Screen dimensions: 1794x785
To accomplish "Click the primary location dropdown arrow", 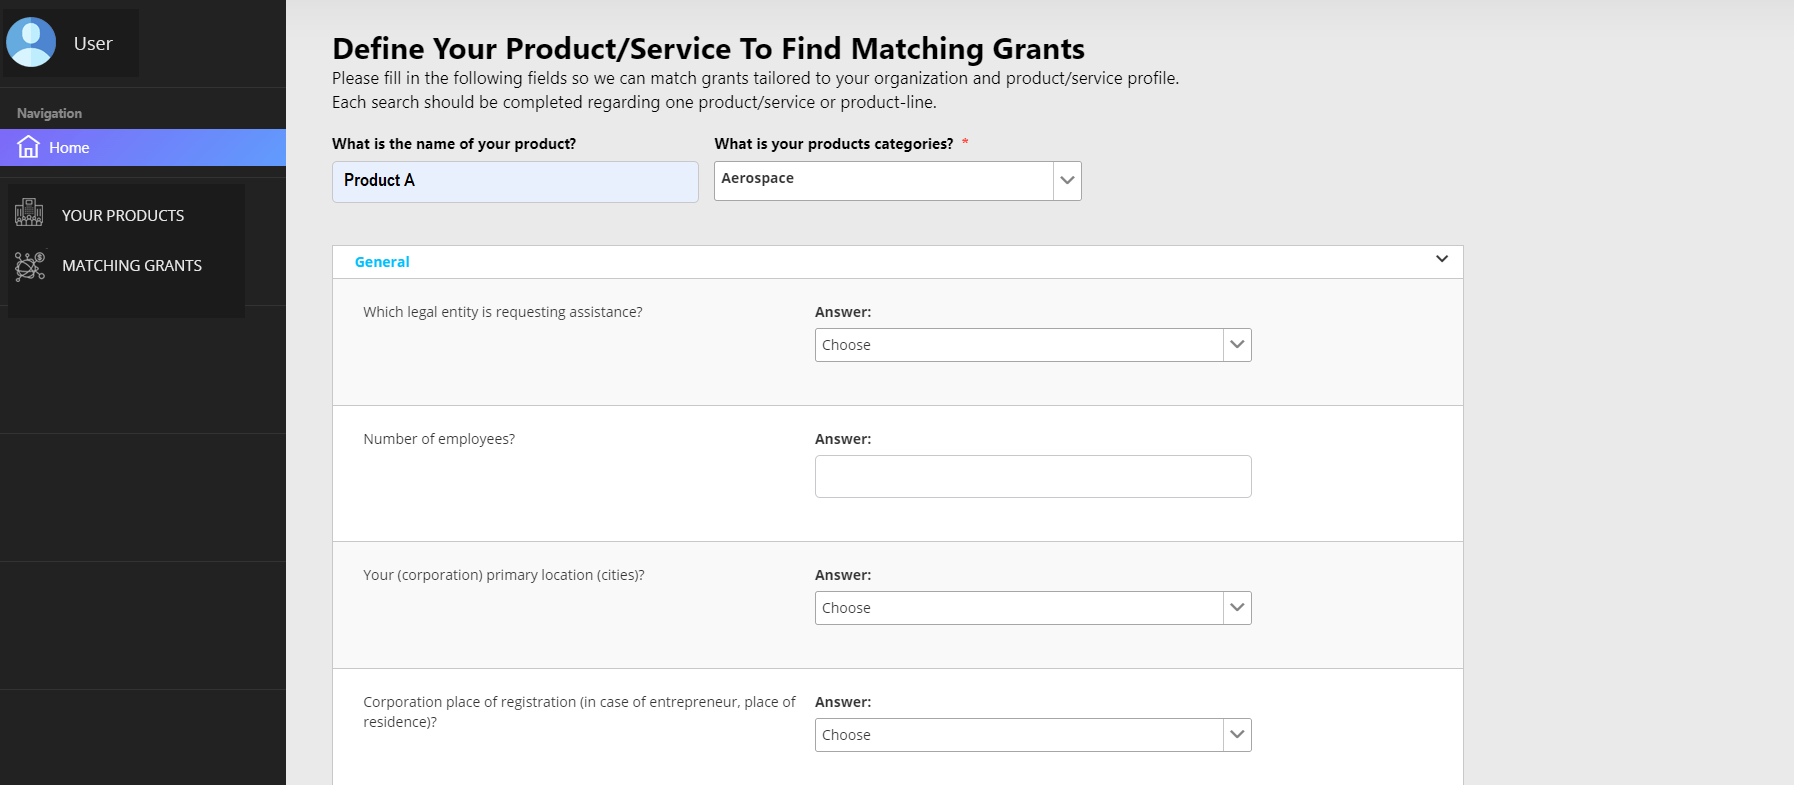I will pyautogui.click(x=1237, y=608).
